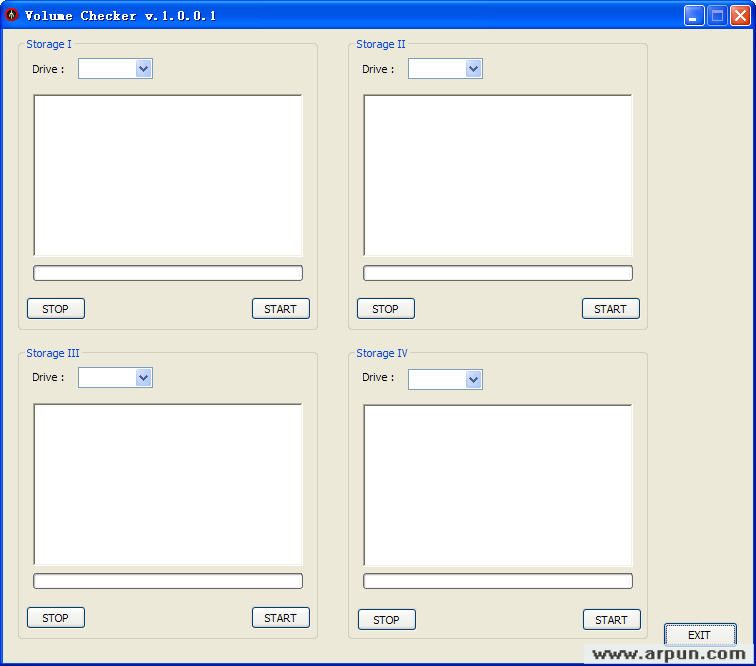Screen dimensions: 756x666
Task: Click the Storage III progress bar
Action: (168, 581)
